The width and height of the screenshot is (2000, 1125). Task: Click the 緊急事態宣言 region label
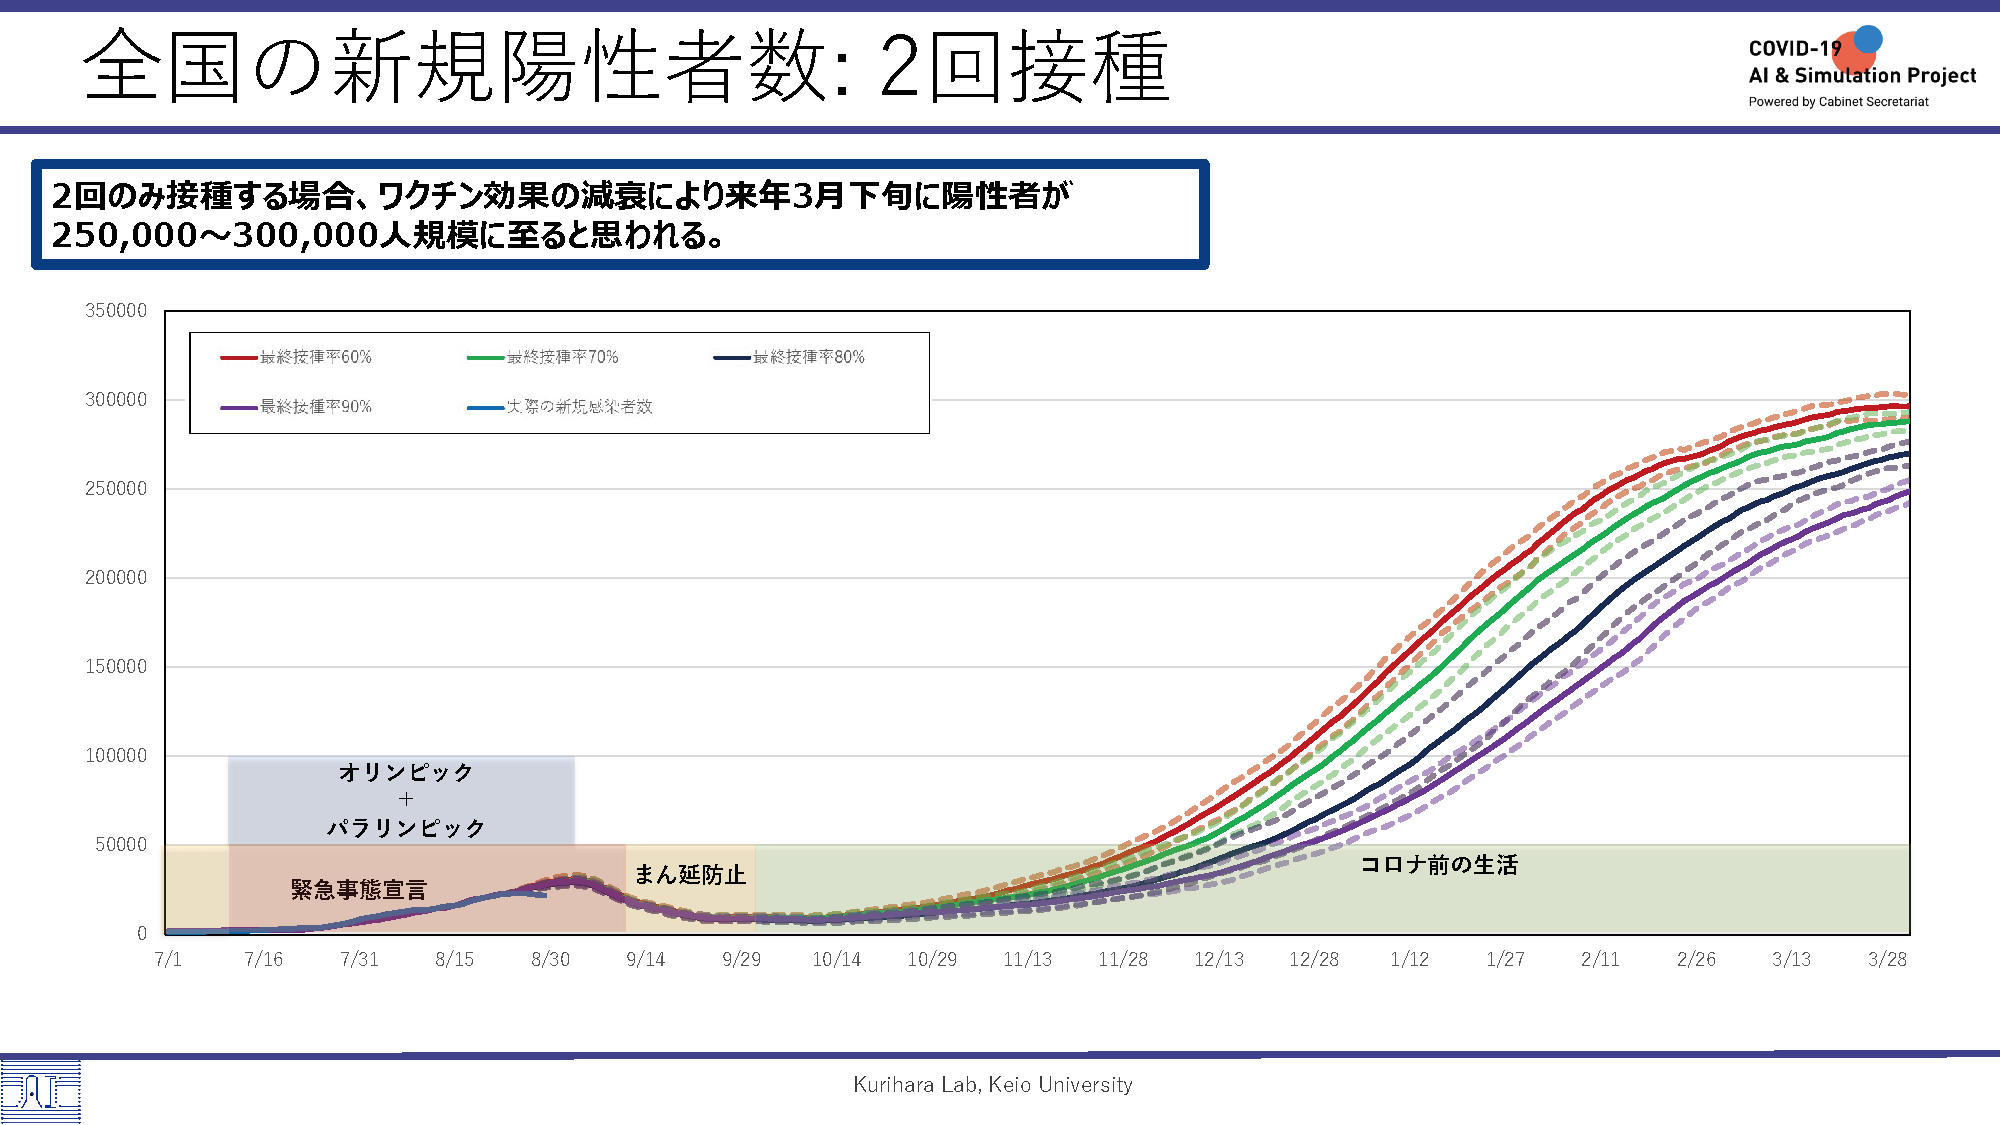click(x=359, y=890)
